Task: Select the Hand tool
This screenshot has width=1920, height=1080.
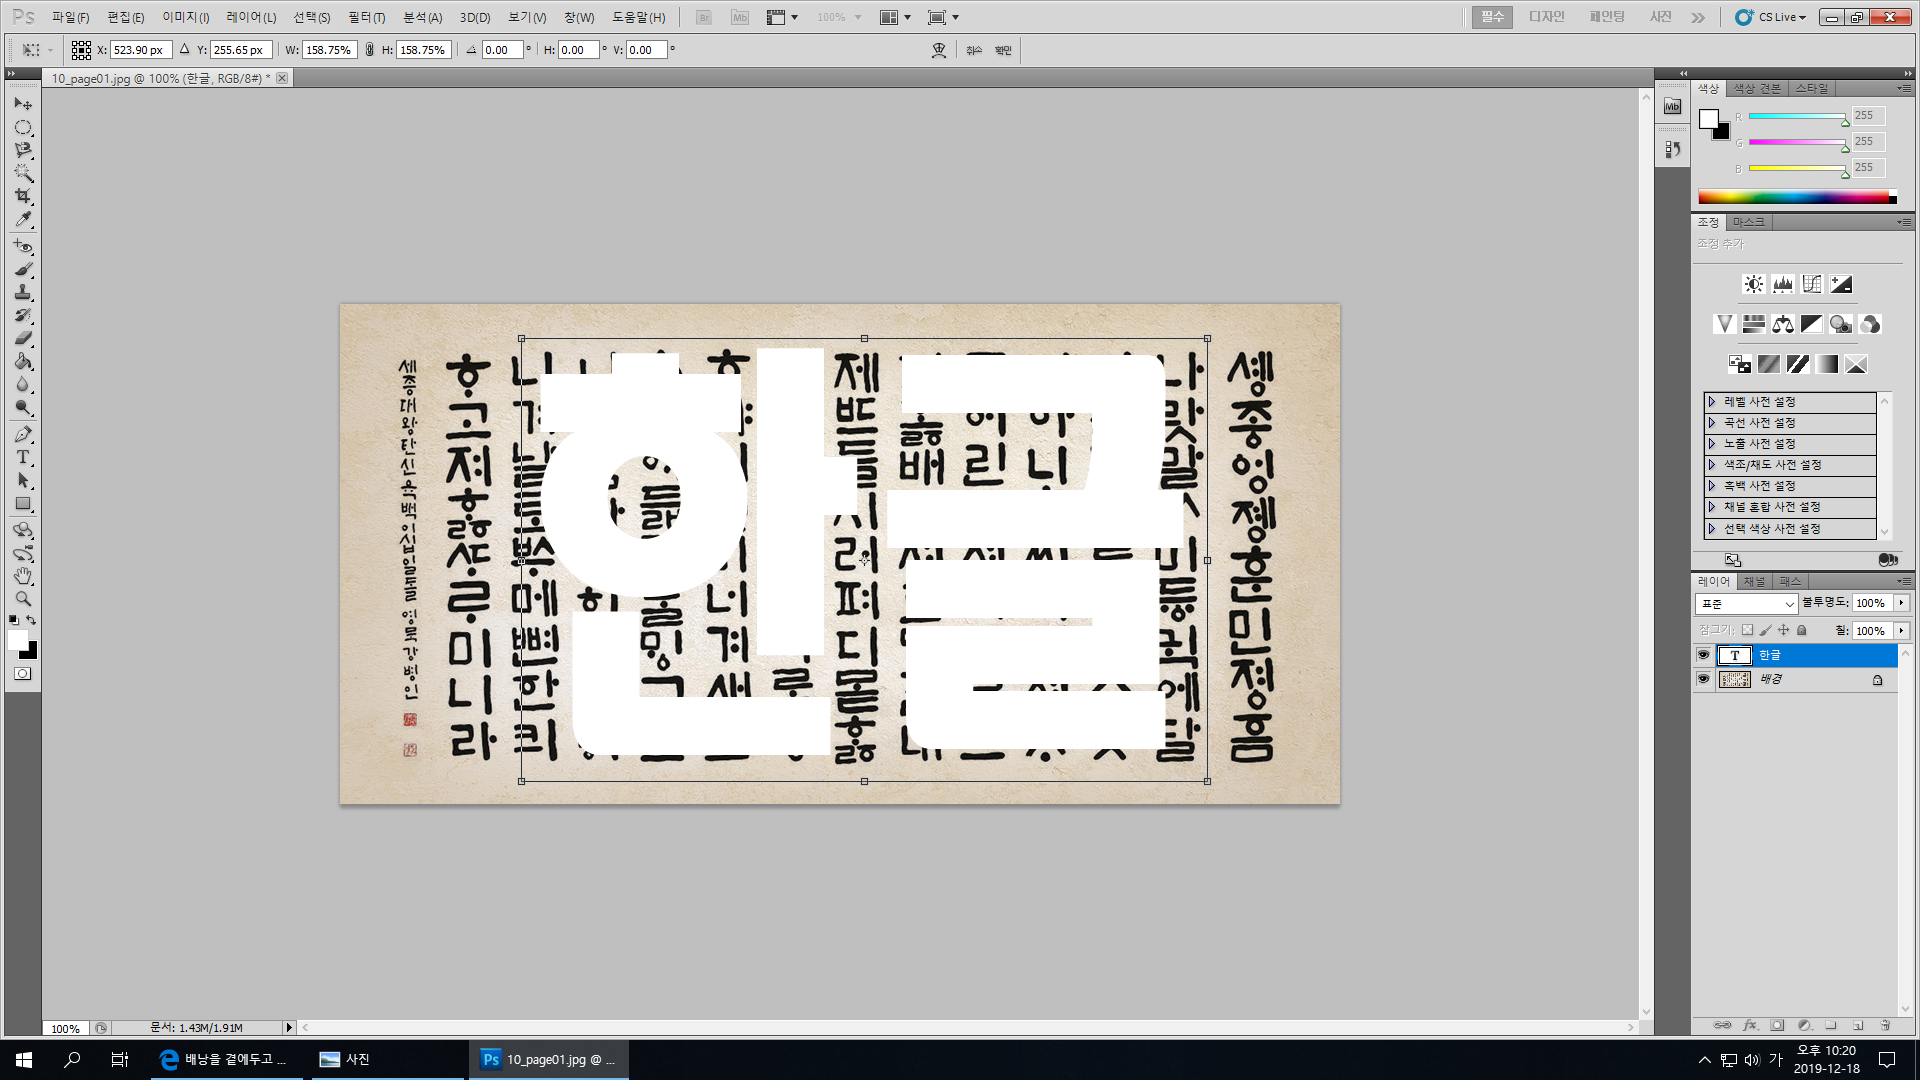Action: [23, 576]
